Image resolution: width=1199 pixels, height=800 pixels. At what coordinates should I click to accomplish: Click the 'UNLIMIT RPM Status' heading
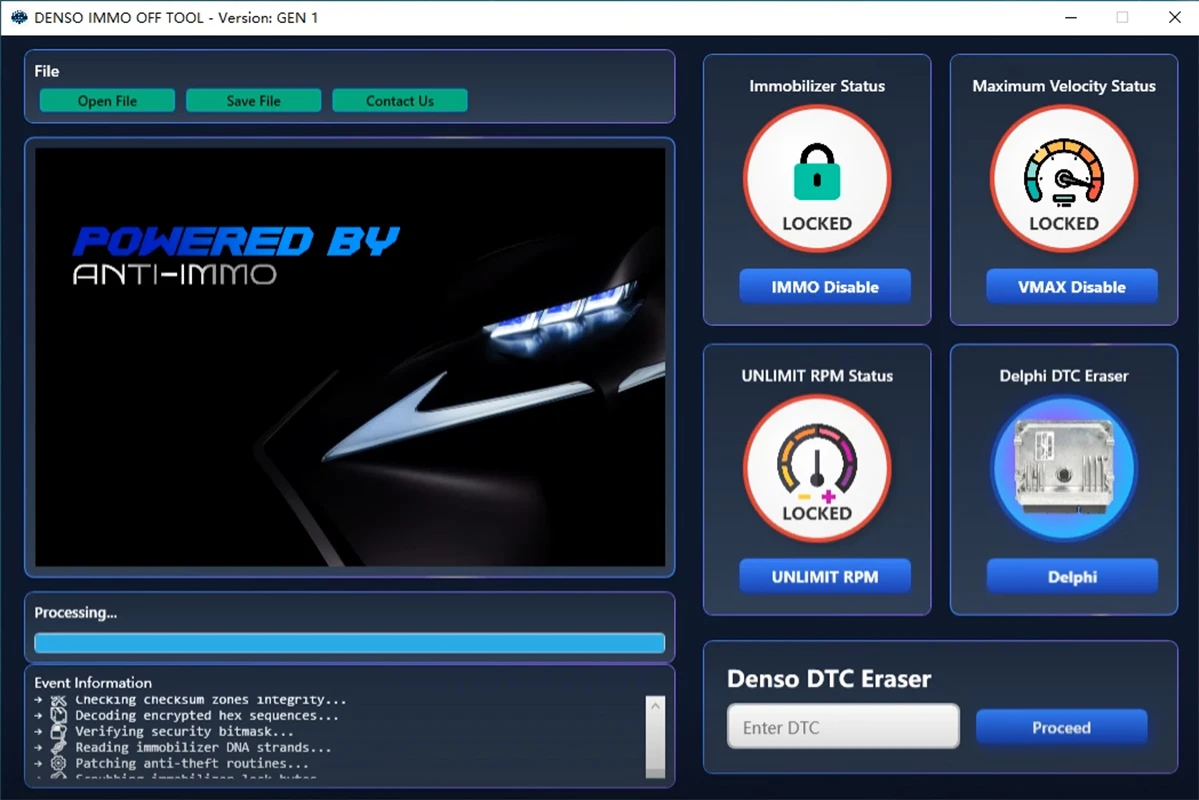[817, 376]
